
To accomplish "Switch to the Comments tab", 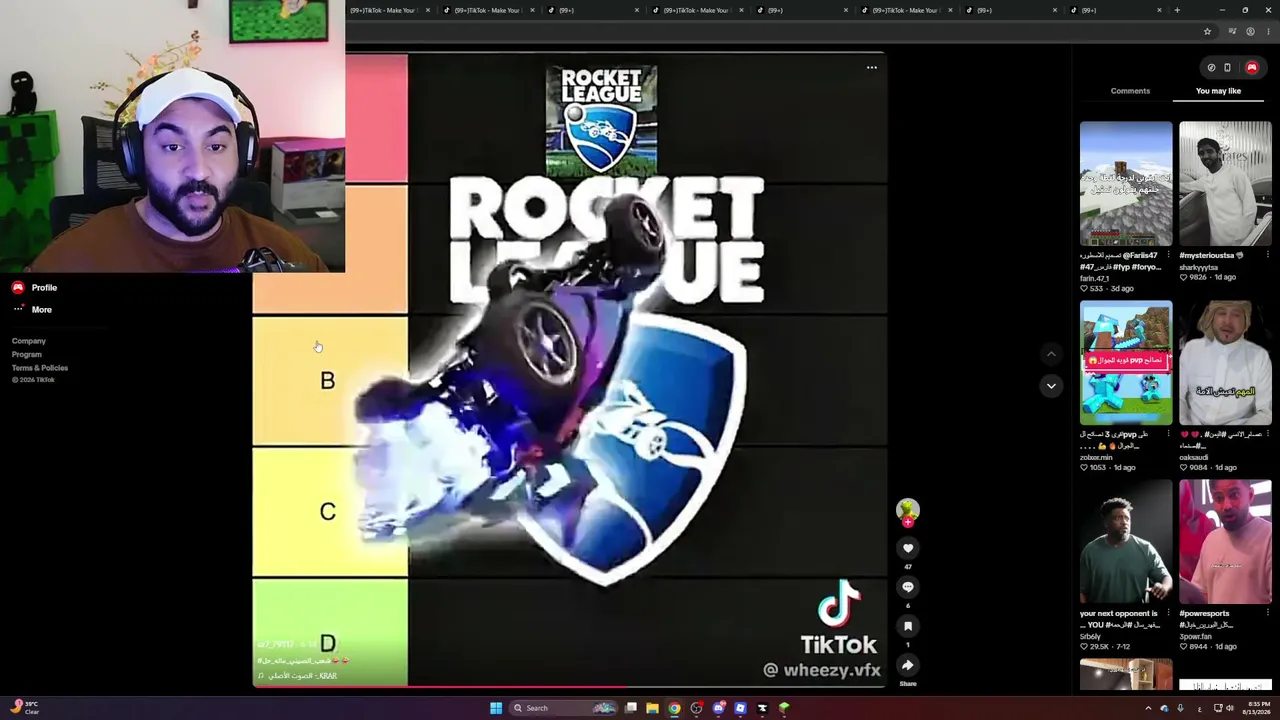I will [1130, 91].
